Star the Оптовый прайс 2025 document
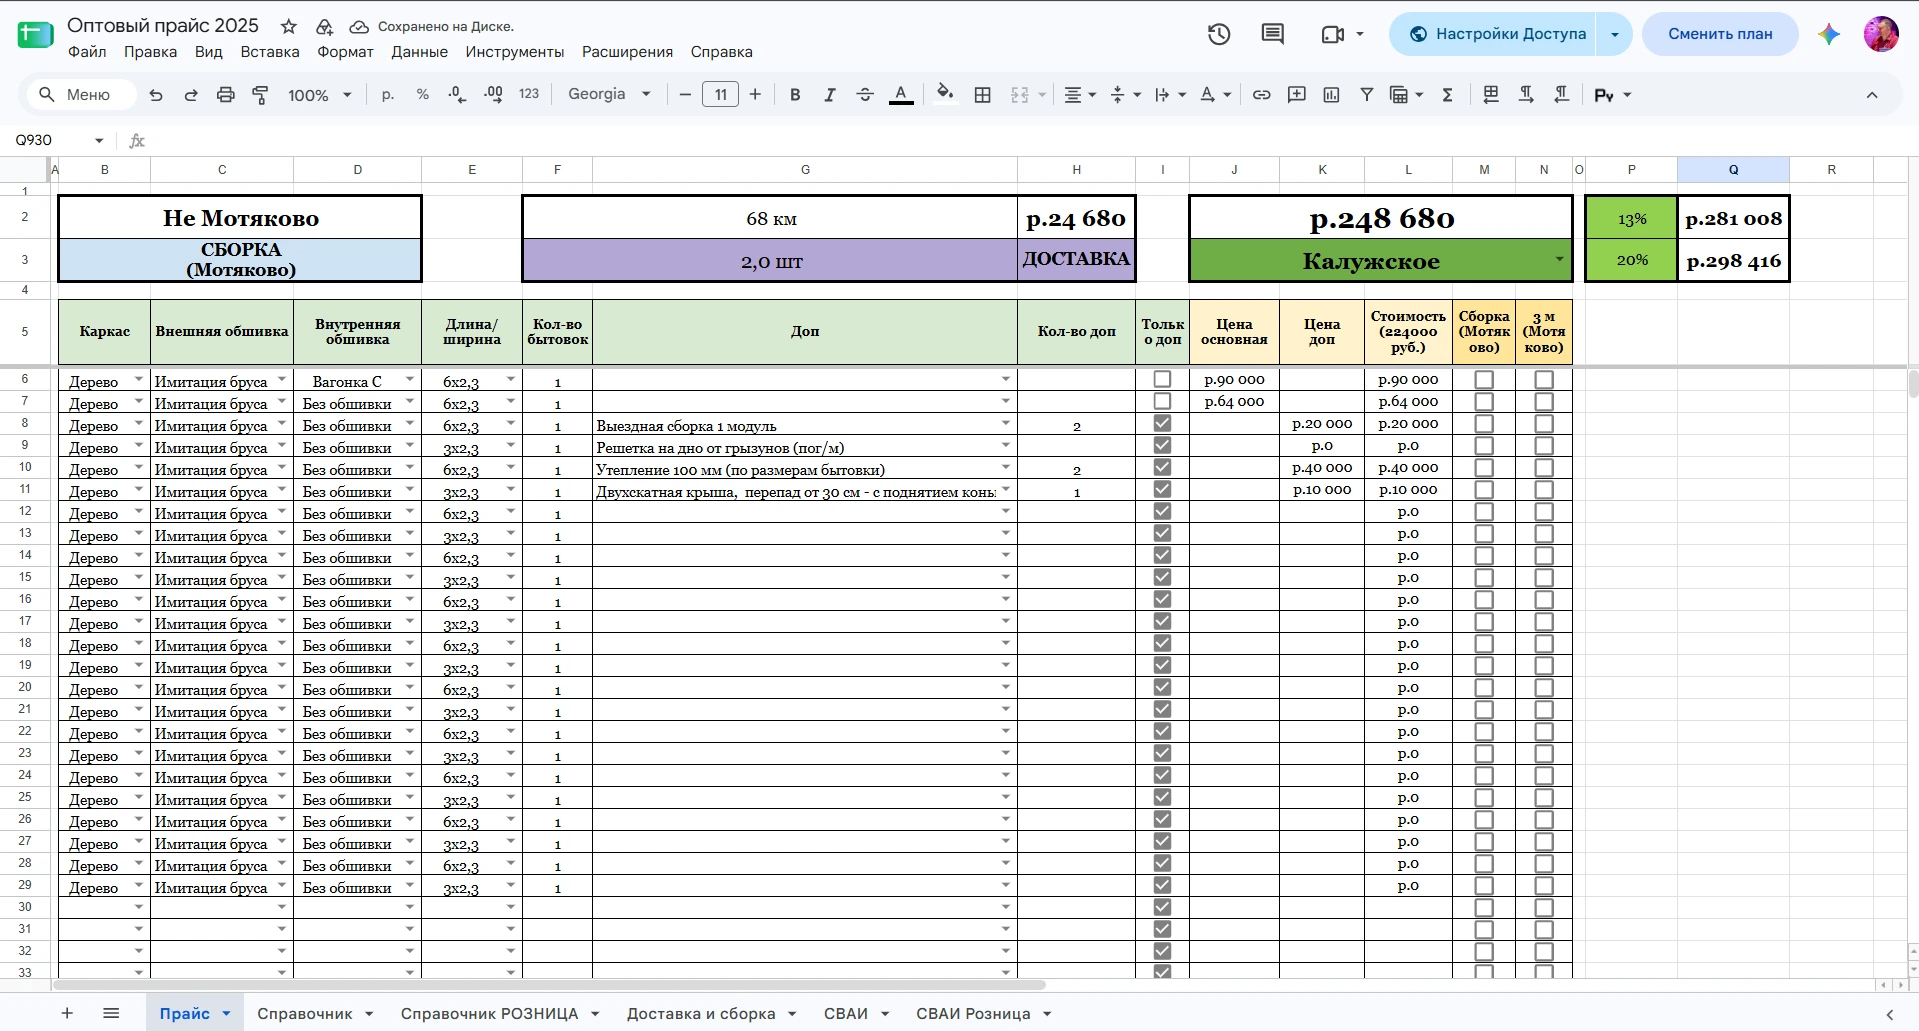The width and height of the screenshot is (1919, 1031). tap(289, 26)
